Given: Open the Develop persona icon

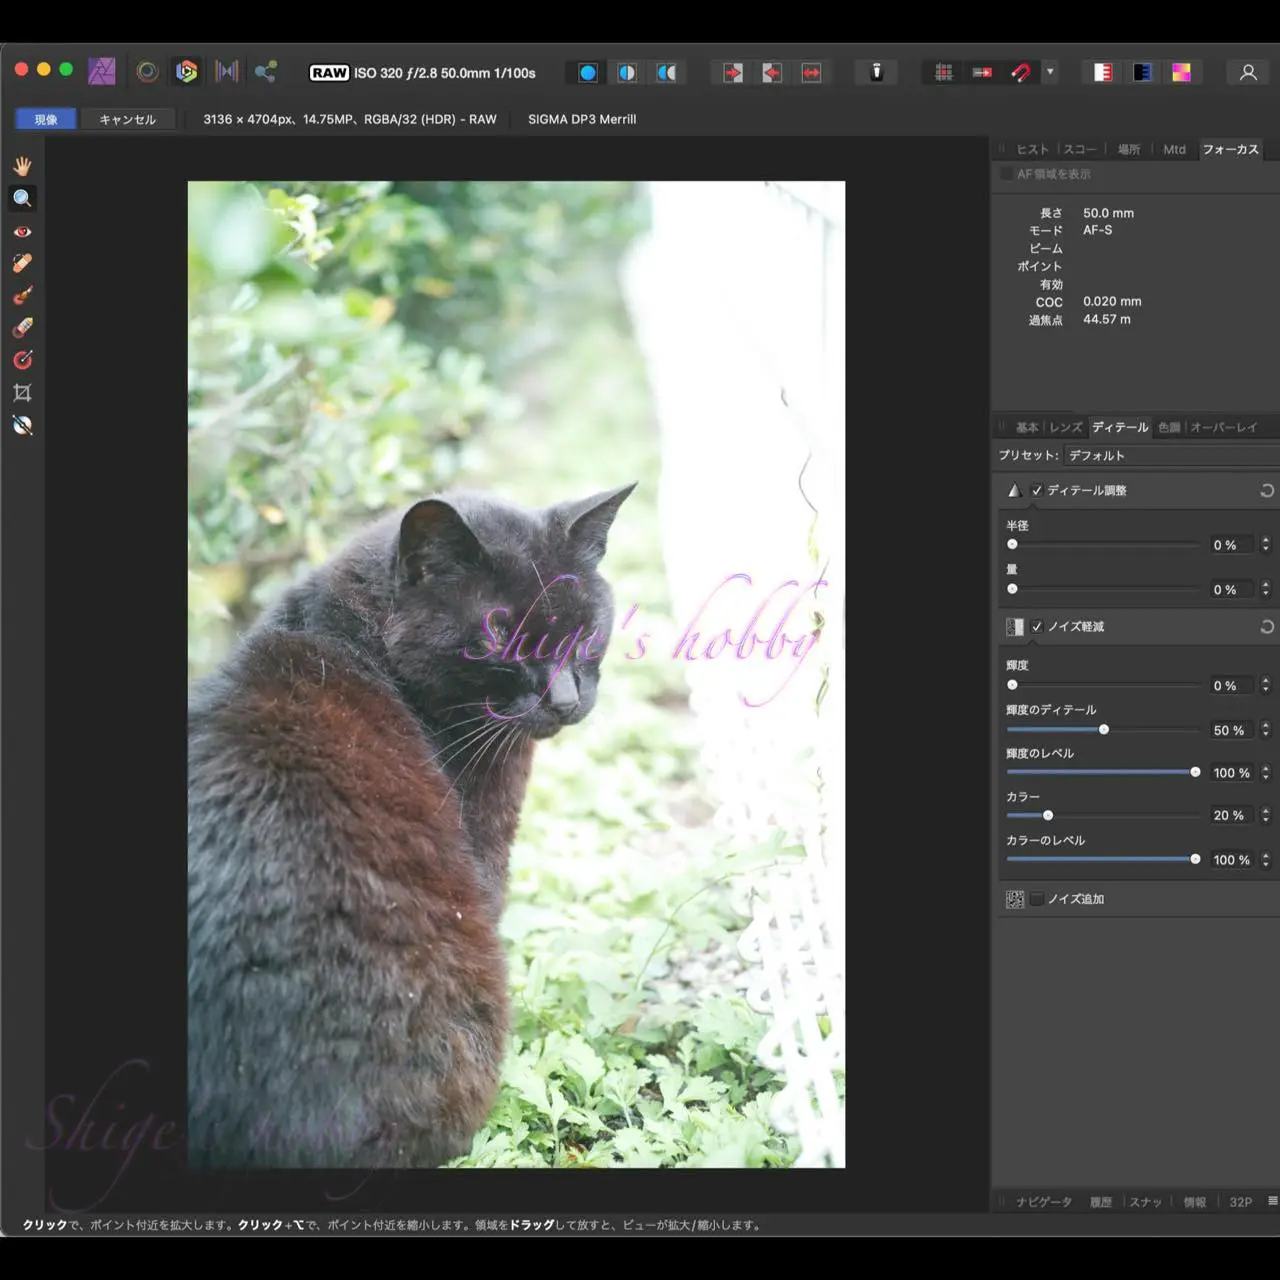Looking at the screenshot, I should pyautogui.click(x=186, y=71).
